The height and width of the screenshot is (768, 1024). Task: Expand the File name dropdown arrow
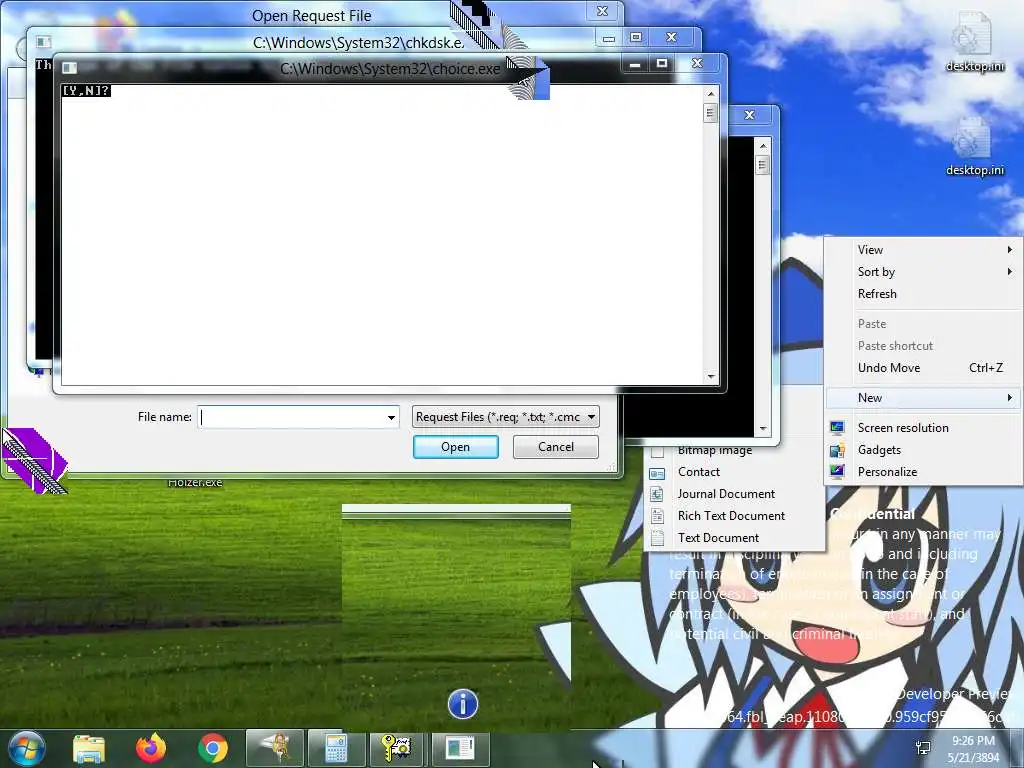(x=391, y=417)
